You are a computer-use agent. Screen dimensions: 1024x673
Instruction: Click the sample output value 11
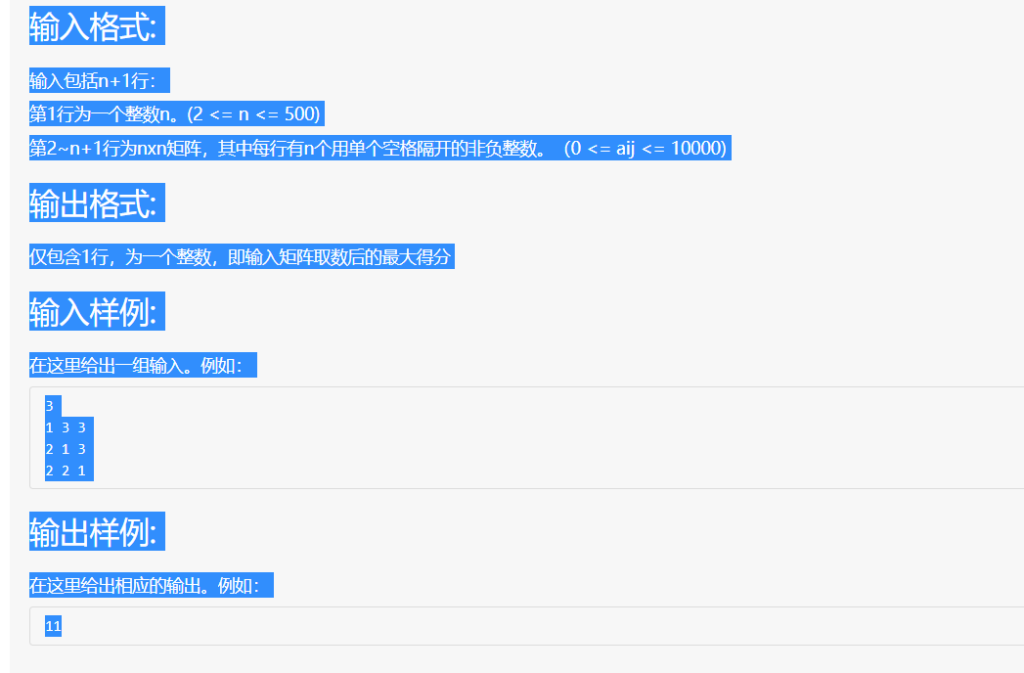tap(54, 627)
